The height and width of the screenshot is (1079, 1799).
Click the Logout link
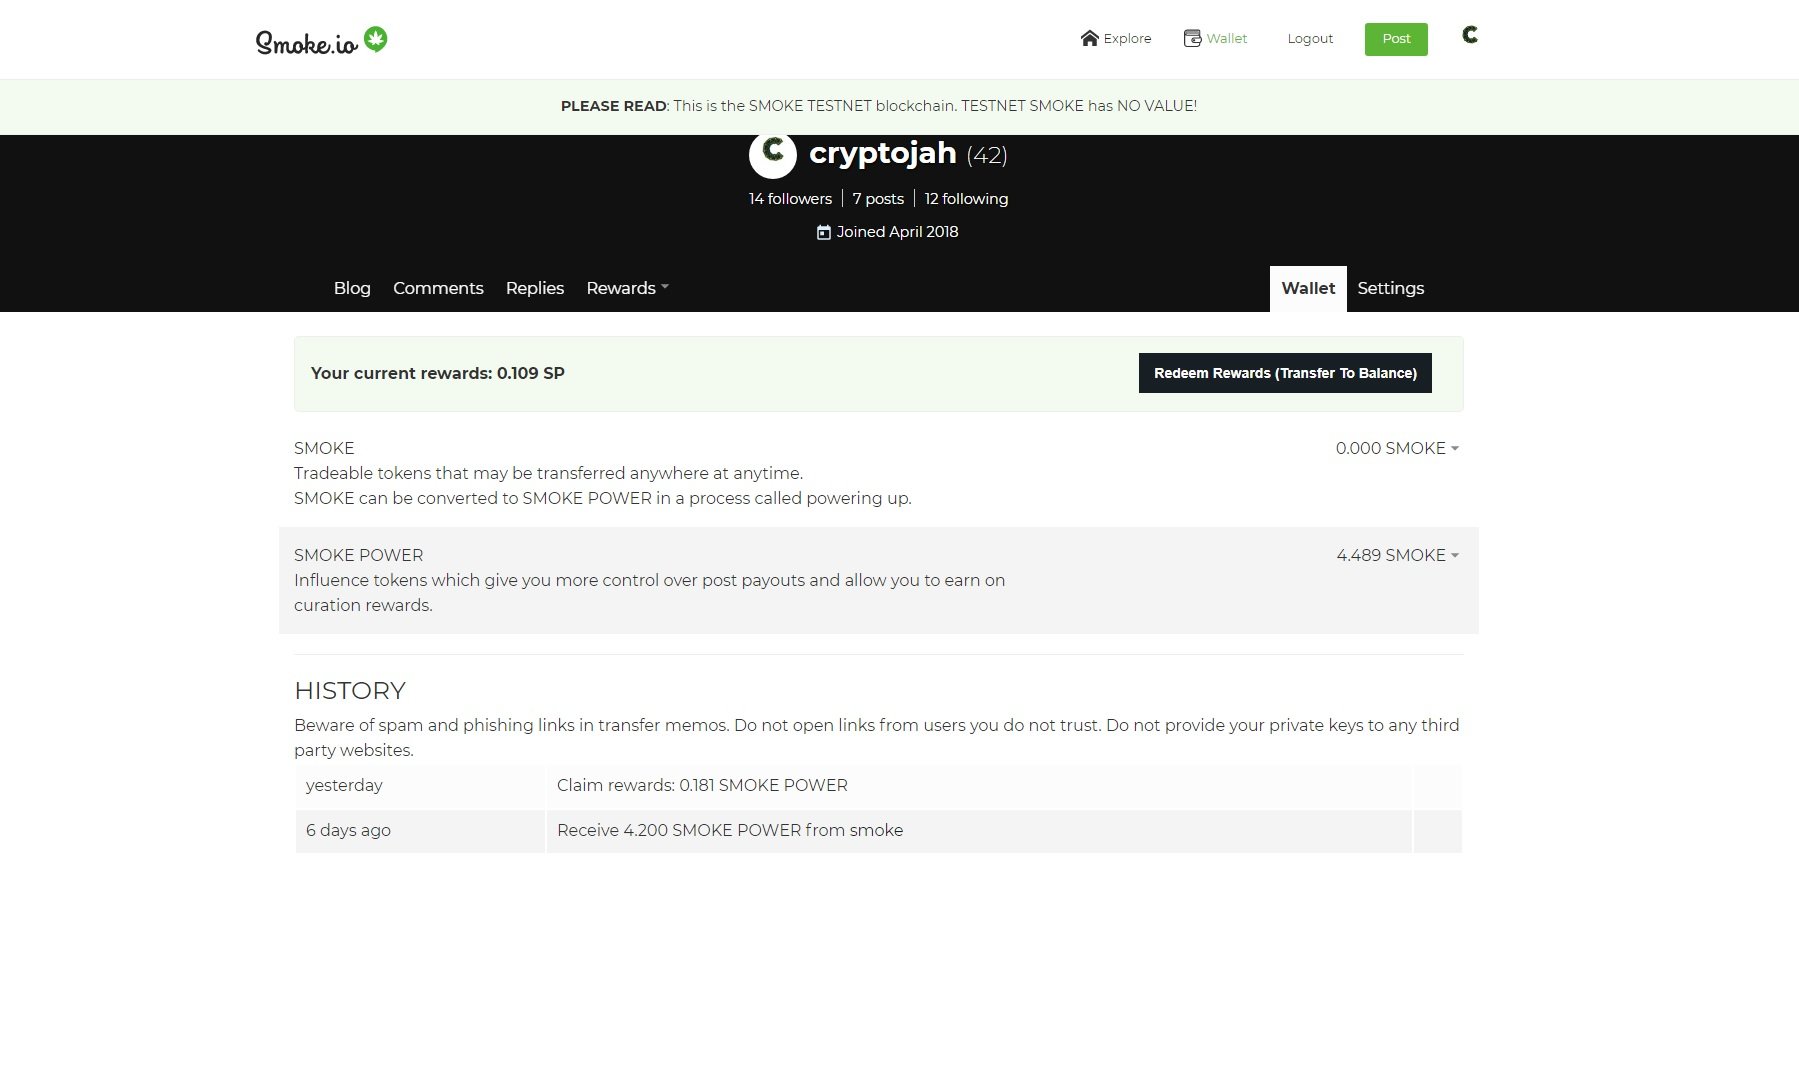(1310, 39)
